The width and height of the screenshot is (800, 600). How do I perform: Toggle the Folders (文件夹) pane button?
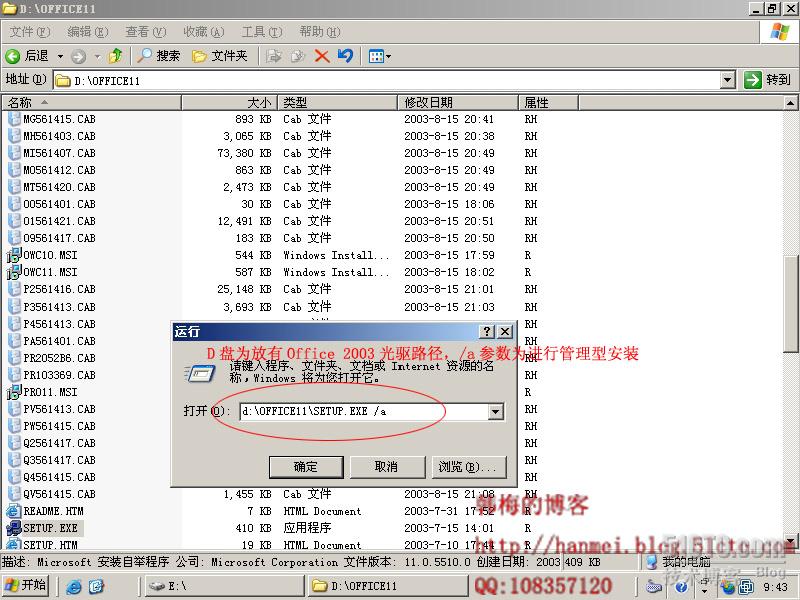[x=219, y=56]
